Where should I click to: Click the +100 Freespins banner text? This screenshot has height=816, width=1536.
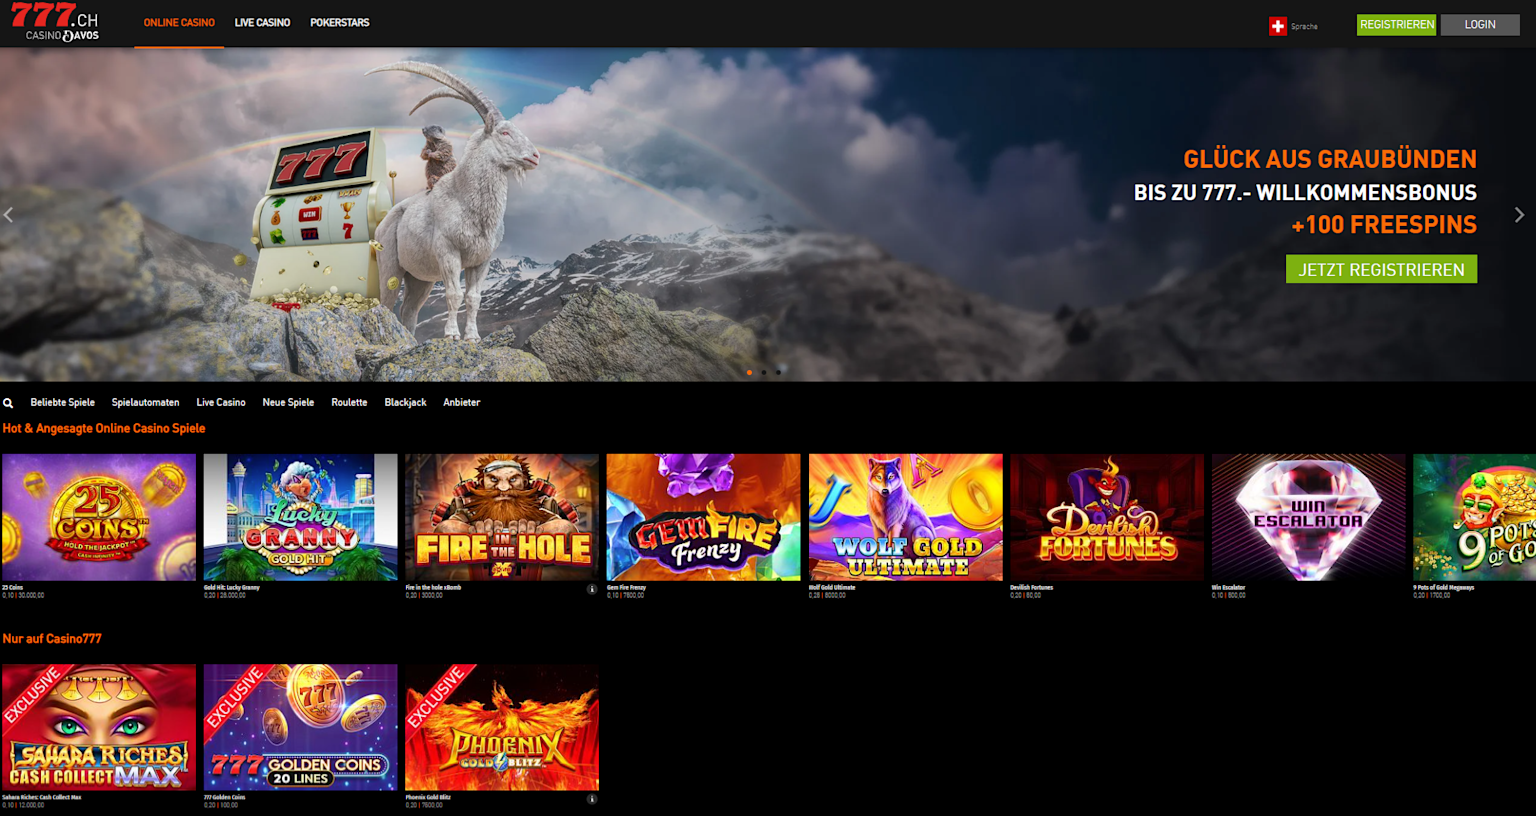pos(1384,225)
